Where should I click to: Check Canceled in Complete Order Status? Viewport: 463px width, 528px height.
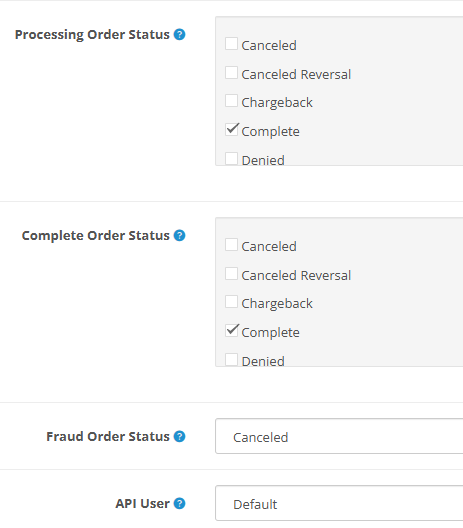click(231, 245)
